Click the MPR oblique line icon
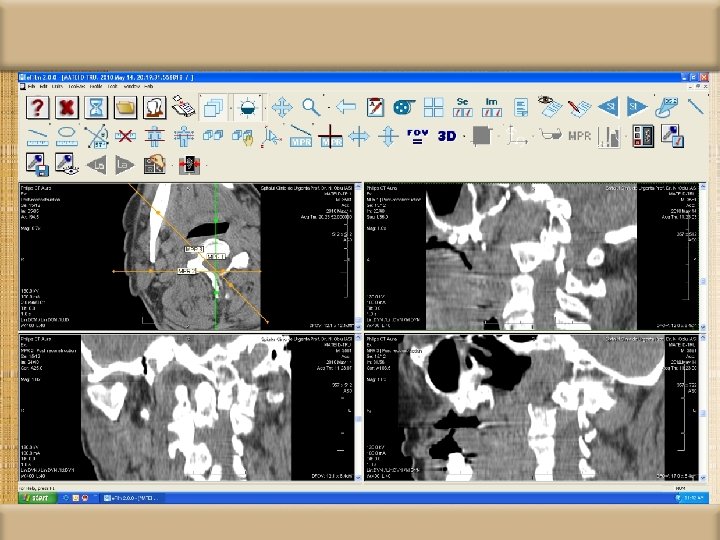This screenshot has height=540, width=720. coord(301,136)
